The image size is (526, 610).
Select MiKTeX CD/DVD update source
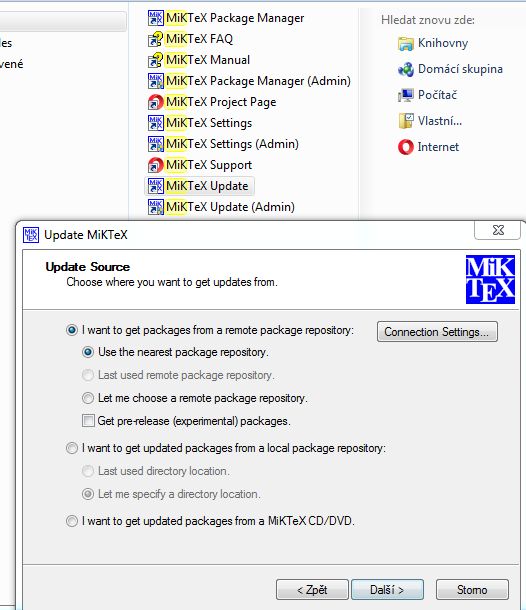click(x=72, y=521)
